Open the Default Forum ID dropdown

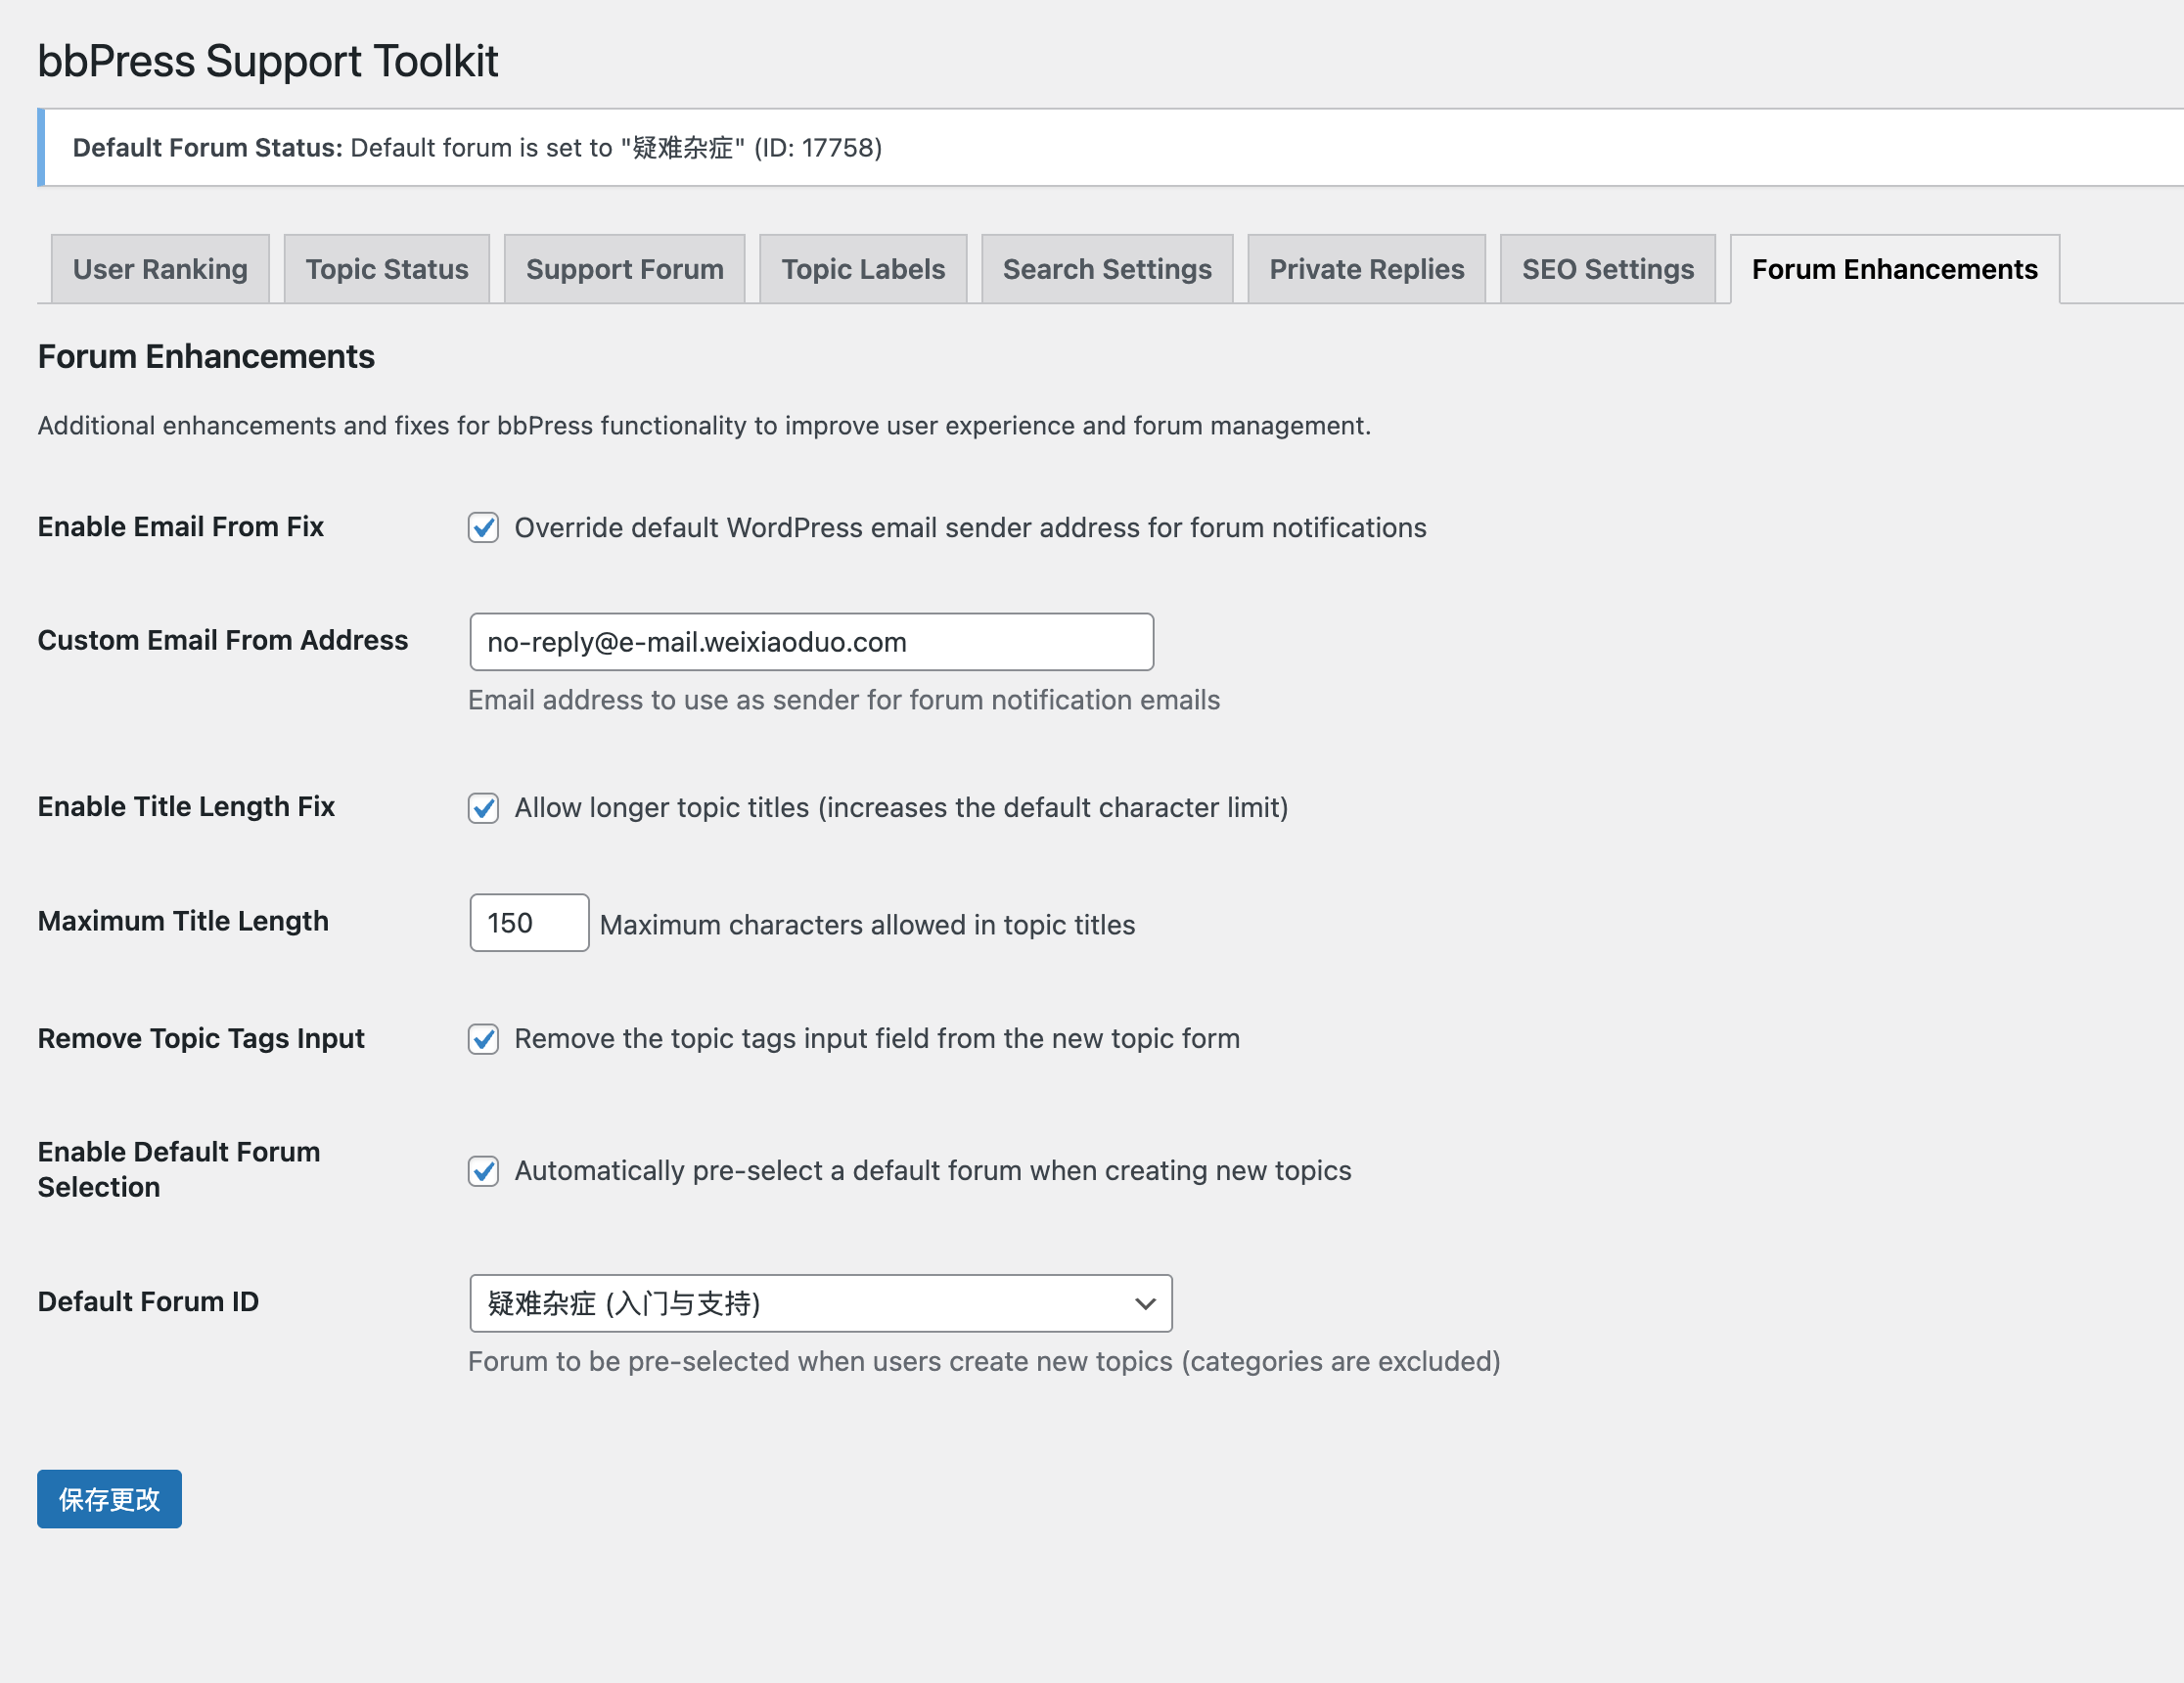tap(820, 1303)
